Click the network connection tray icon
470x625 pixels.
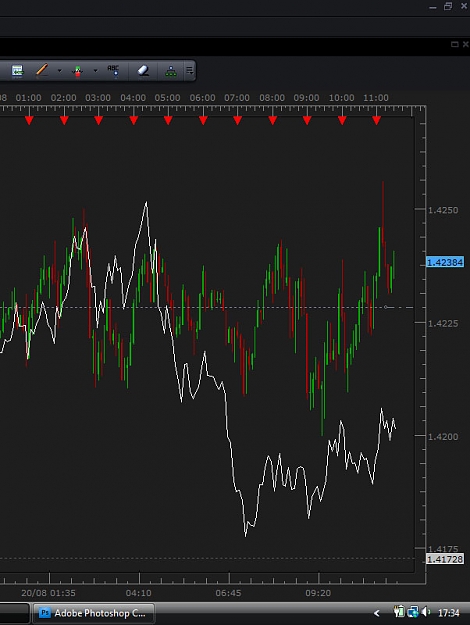point(413,612)
